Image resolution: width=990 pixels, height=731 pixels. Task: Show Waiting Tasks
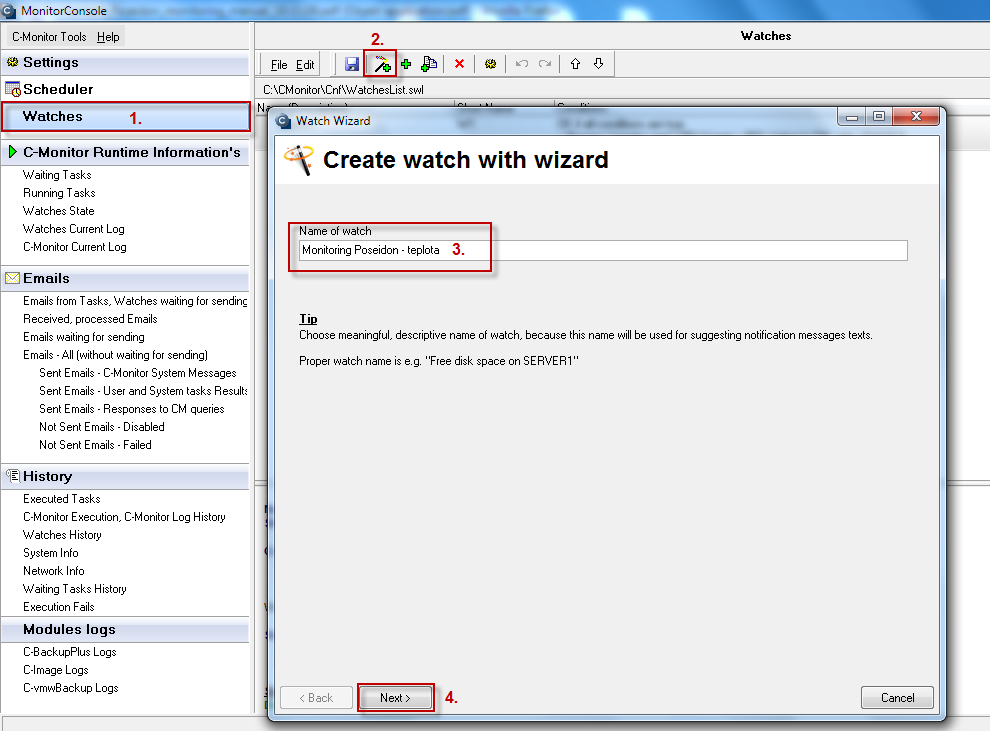click(x=57, y=175)
